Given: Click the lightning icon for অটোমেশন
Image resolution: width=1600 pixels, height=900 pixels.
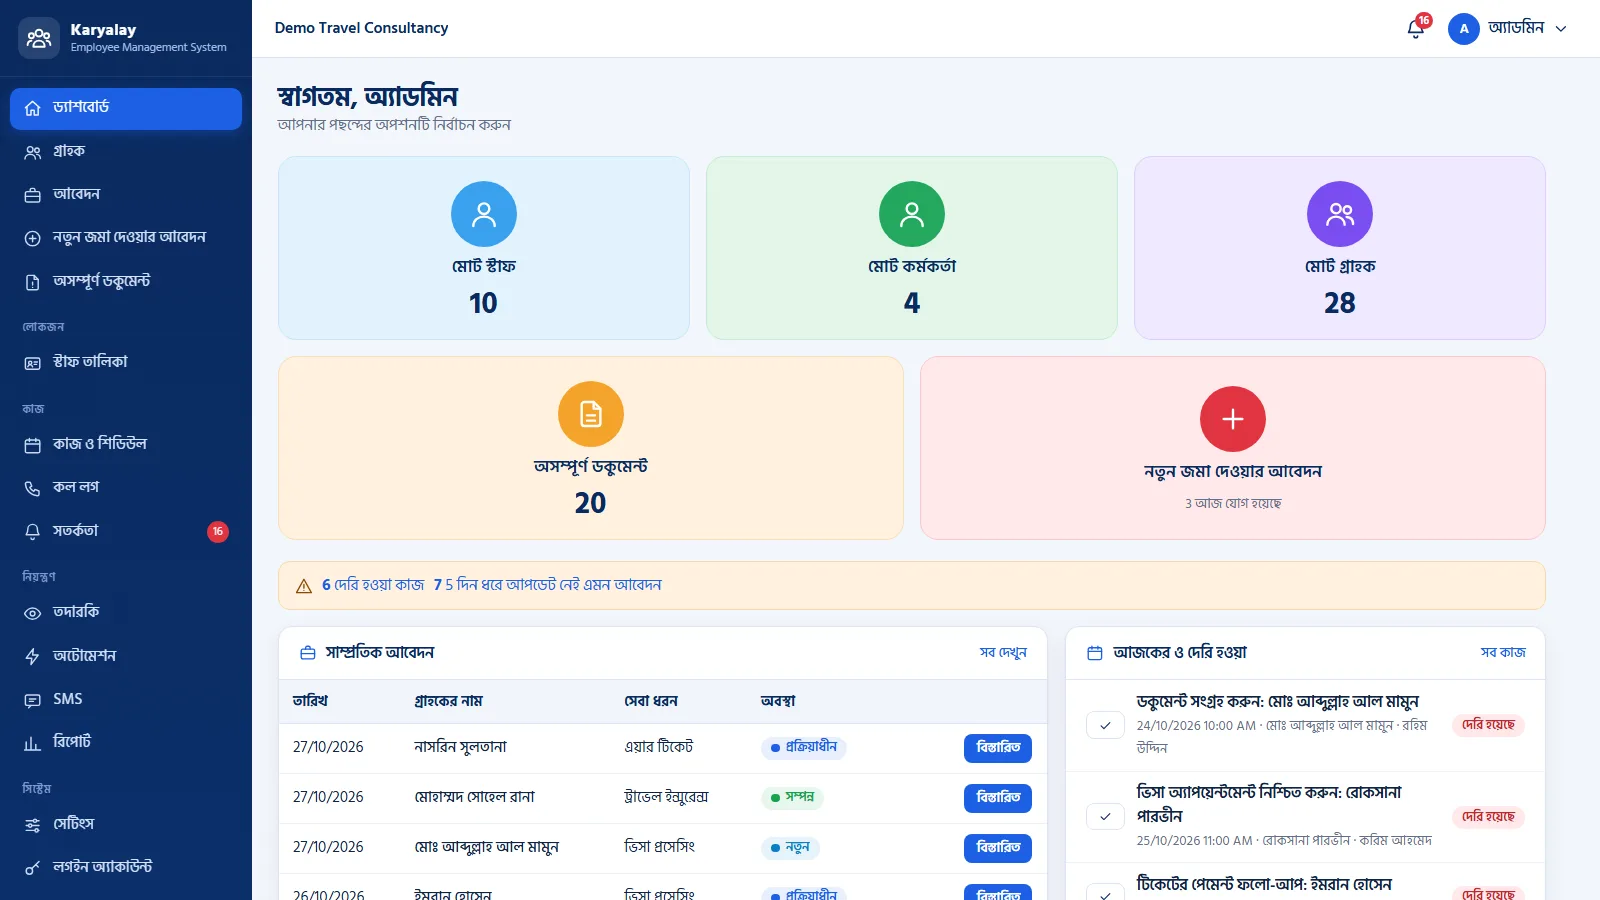Looking at the screenshot, I should click(33, 656).
